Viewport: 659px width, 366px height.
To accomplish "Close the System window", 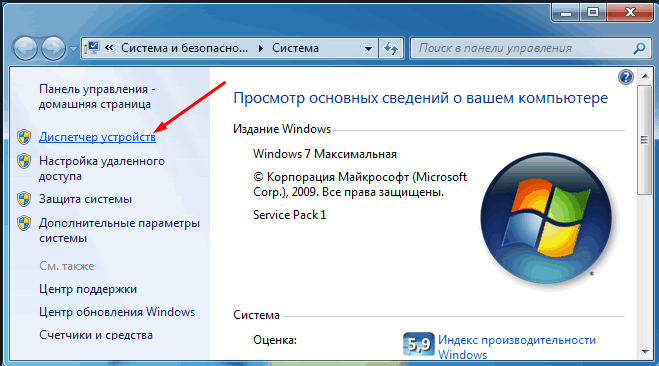I will (x=630, y=13).
